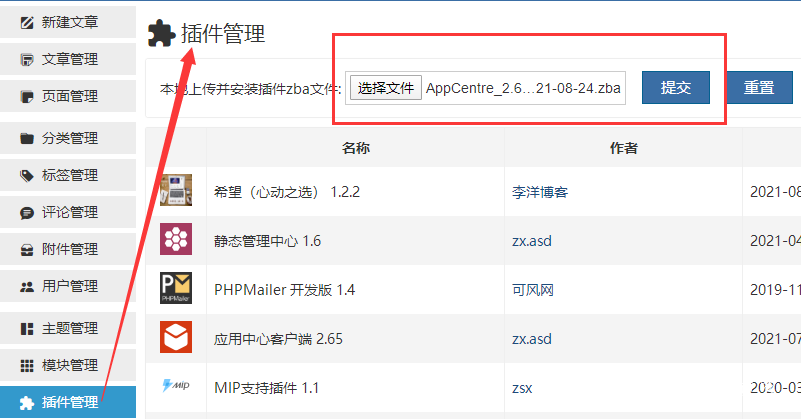The height and width of the screenshot is (419, 801).
Task: Click the puzzle icon beside 插件管理 heading
Action: (160, 34)
